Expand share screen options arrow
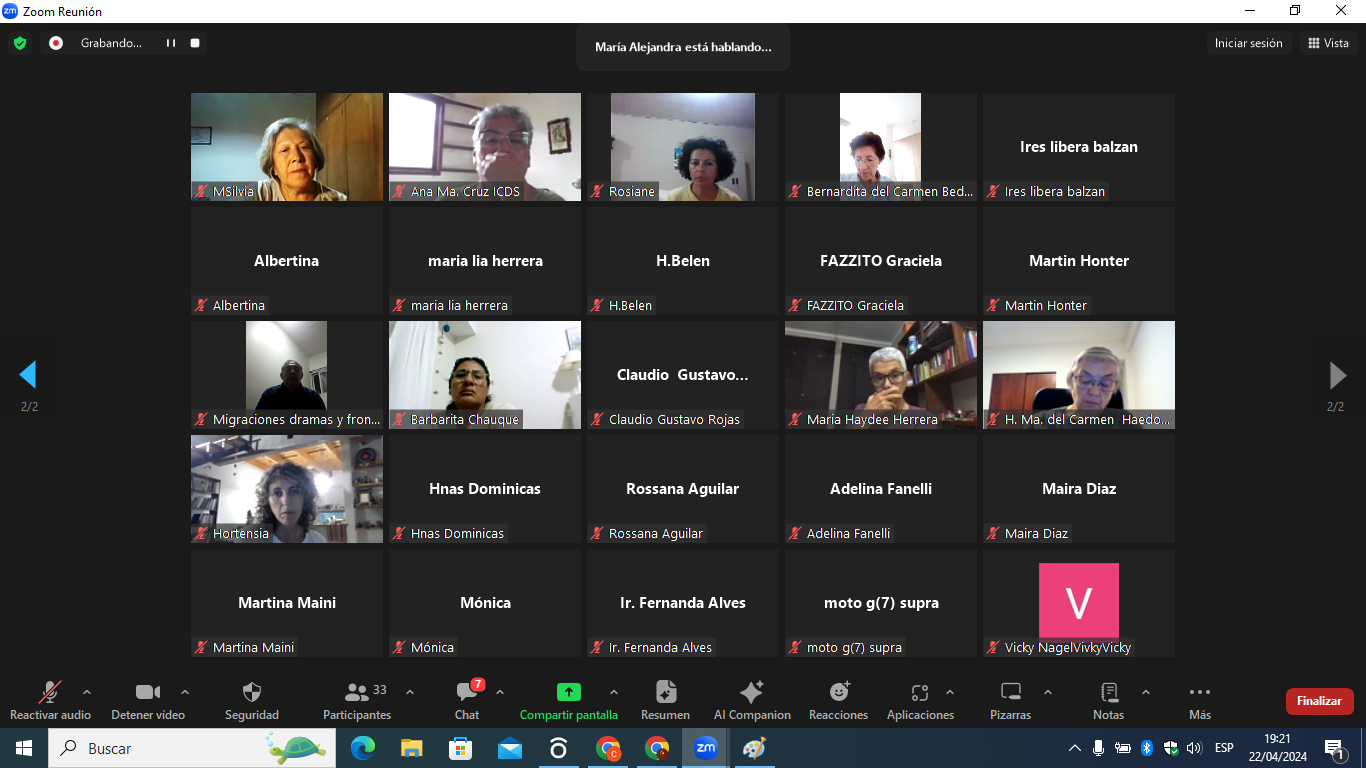 point(614,692)
